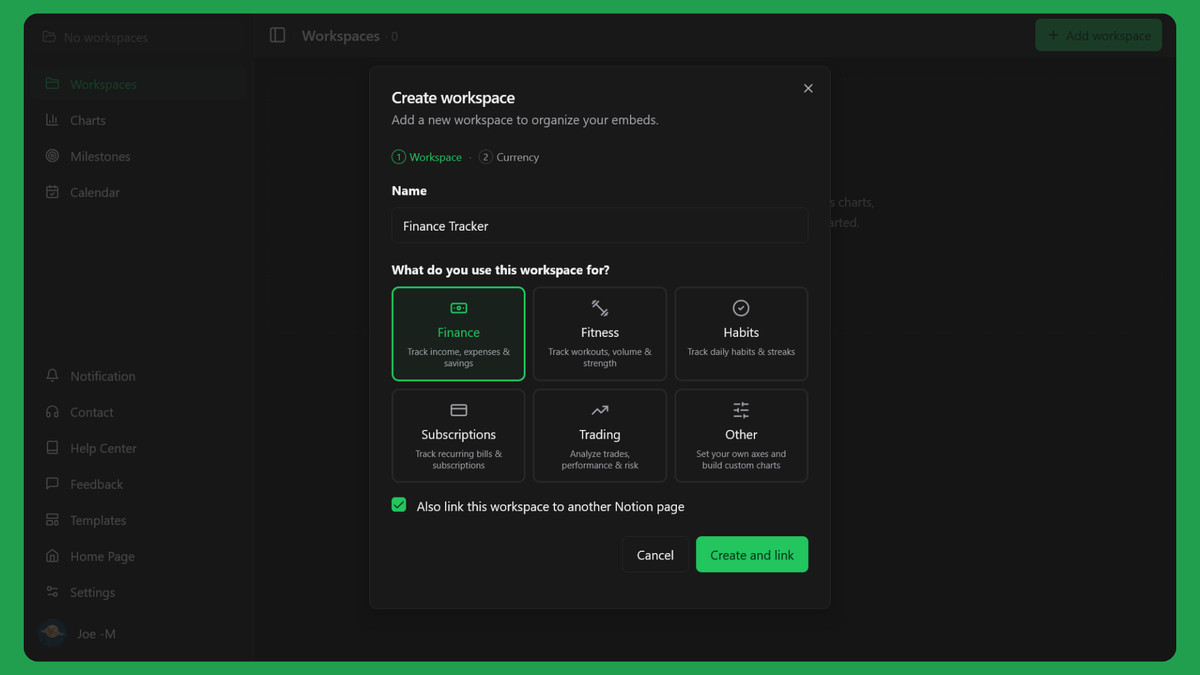Click the Workspaces page title
This screenshot has height=675, width=1200.
click(341, 36)
